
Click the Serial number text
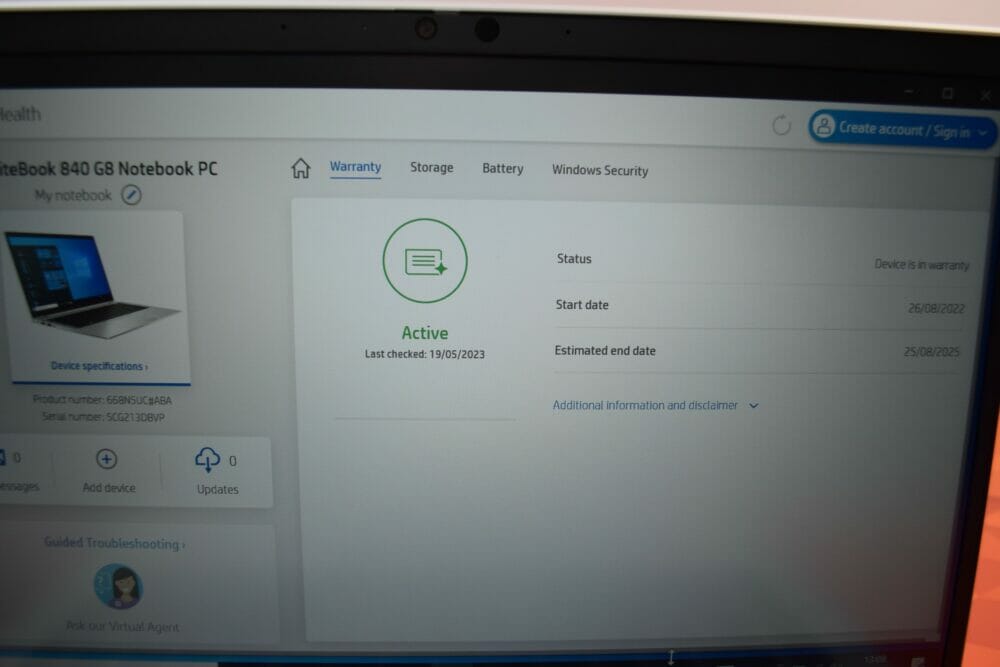click(103, 417)
